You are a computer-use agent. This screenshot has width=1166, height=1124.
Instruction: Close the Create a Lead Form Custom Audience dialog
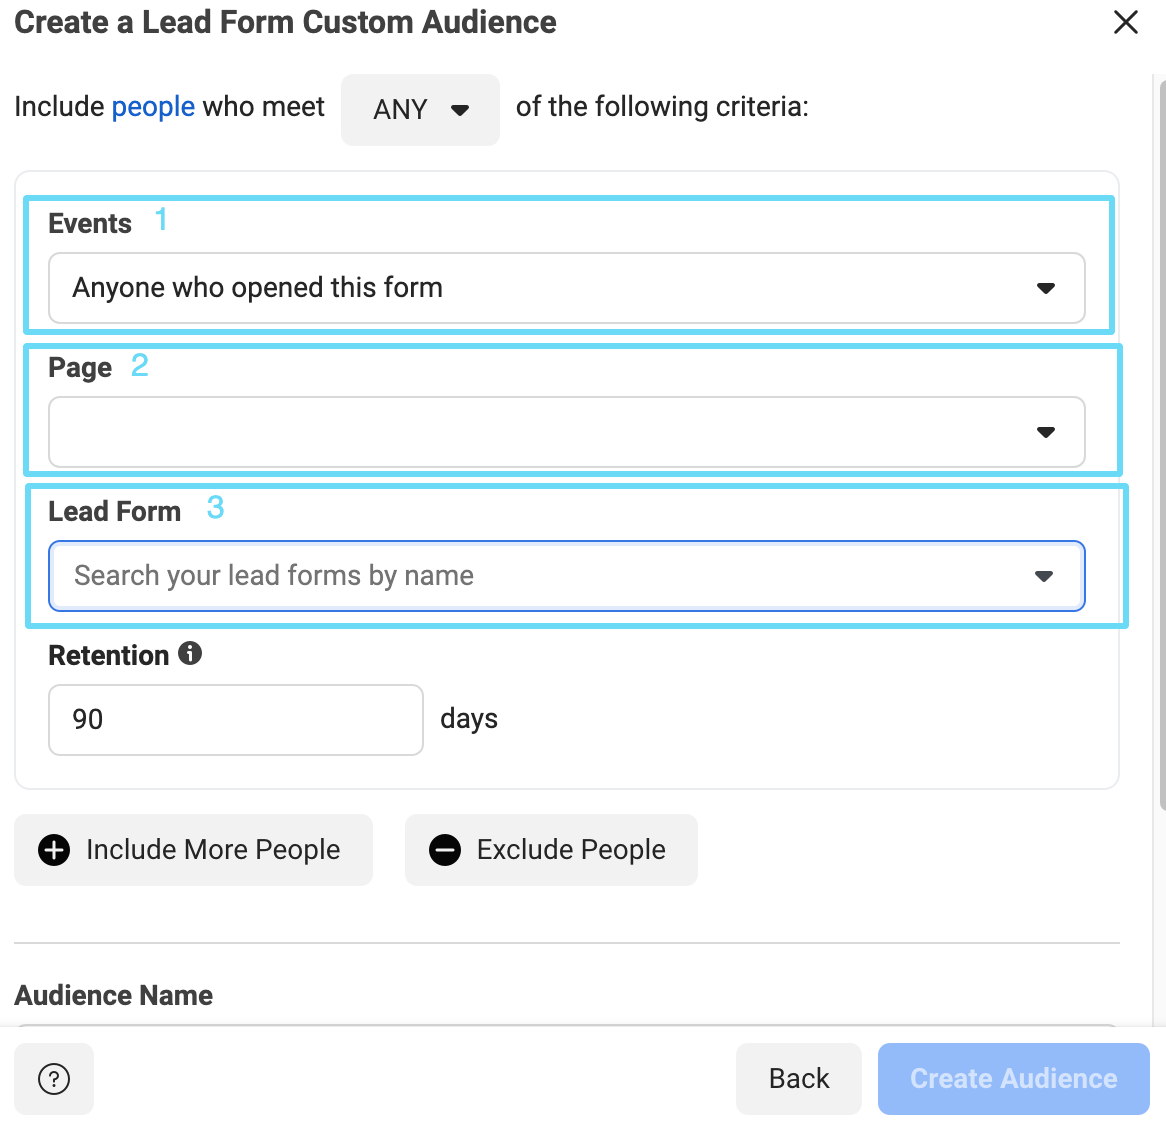pos(1125,22)
